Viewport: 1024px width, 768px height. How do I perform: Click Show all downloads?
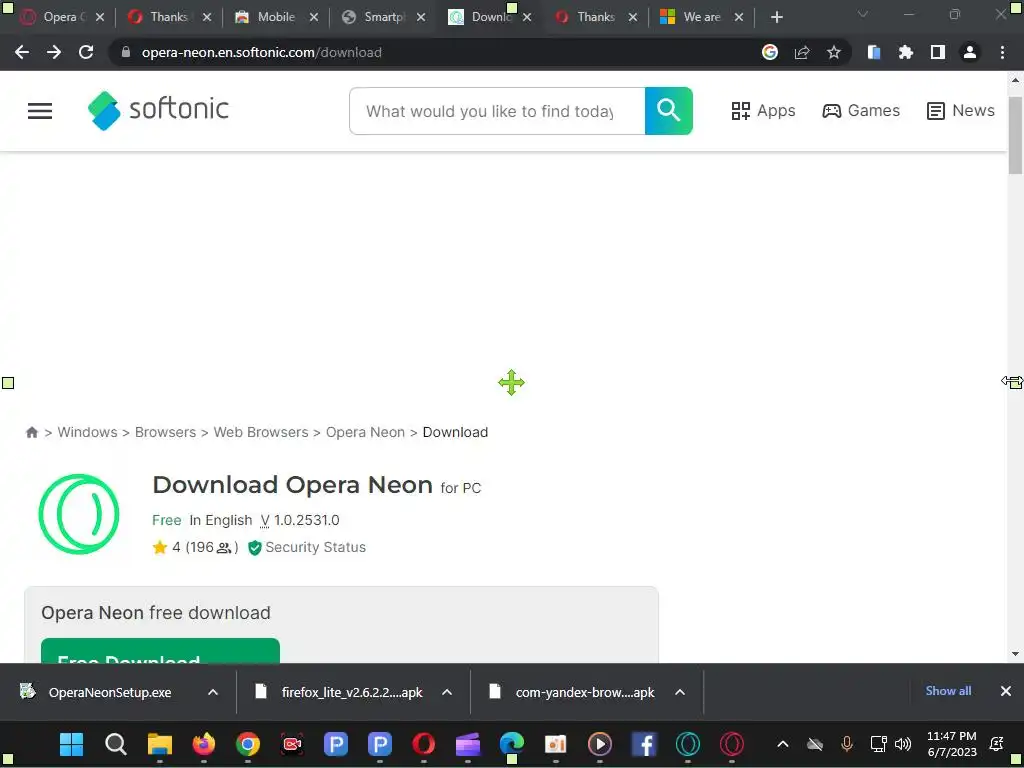pyautogui.click(x=948, y=691)
